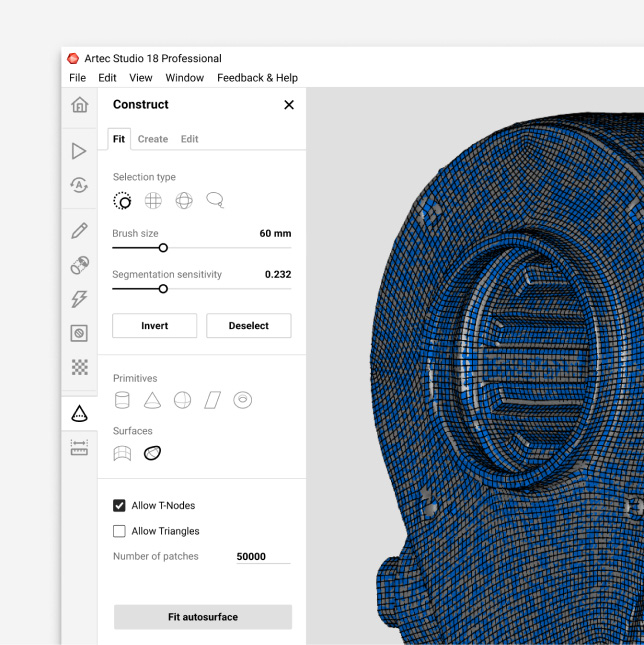
Task: Open the Tools lightning bolt icon
Action: coord(79,299)
